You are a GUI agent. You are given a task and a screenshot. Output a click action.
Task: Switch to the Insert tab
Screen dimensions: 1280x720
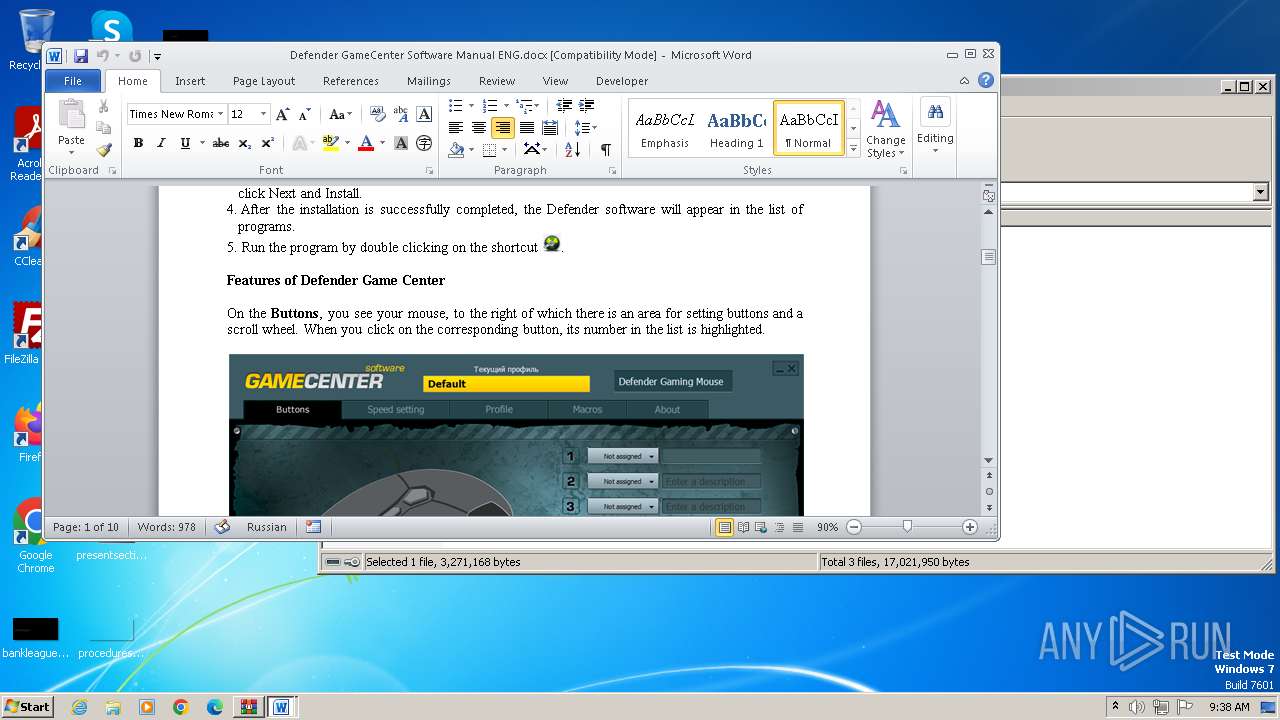(190, 81)
